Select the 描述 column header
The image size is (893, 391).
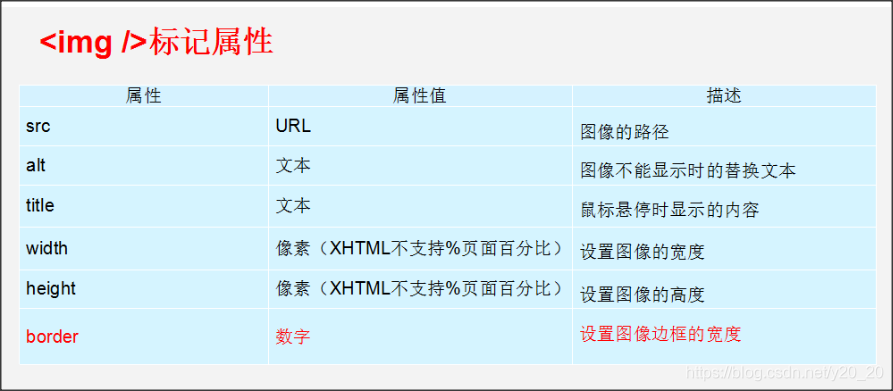point(724,96)
